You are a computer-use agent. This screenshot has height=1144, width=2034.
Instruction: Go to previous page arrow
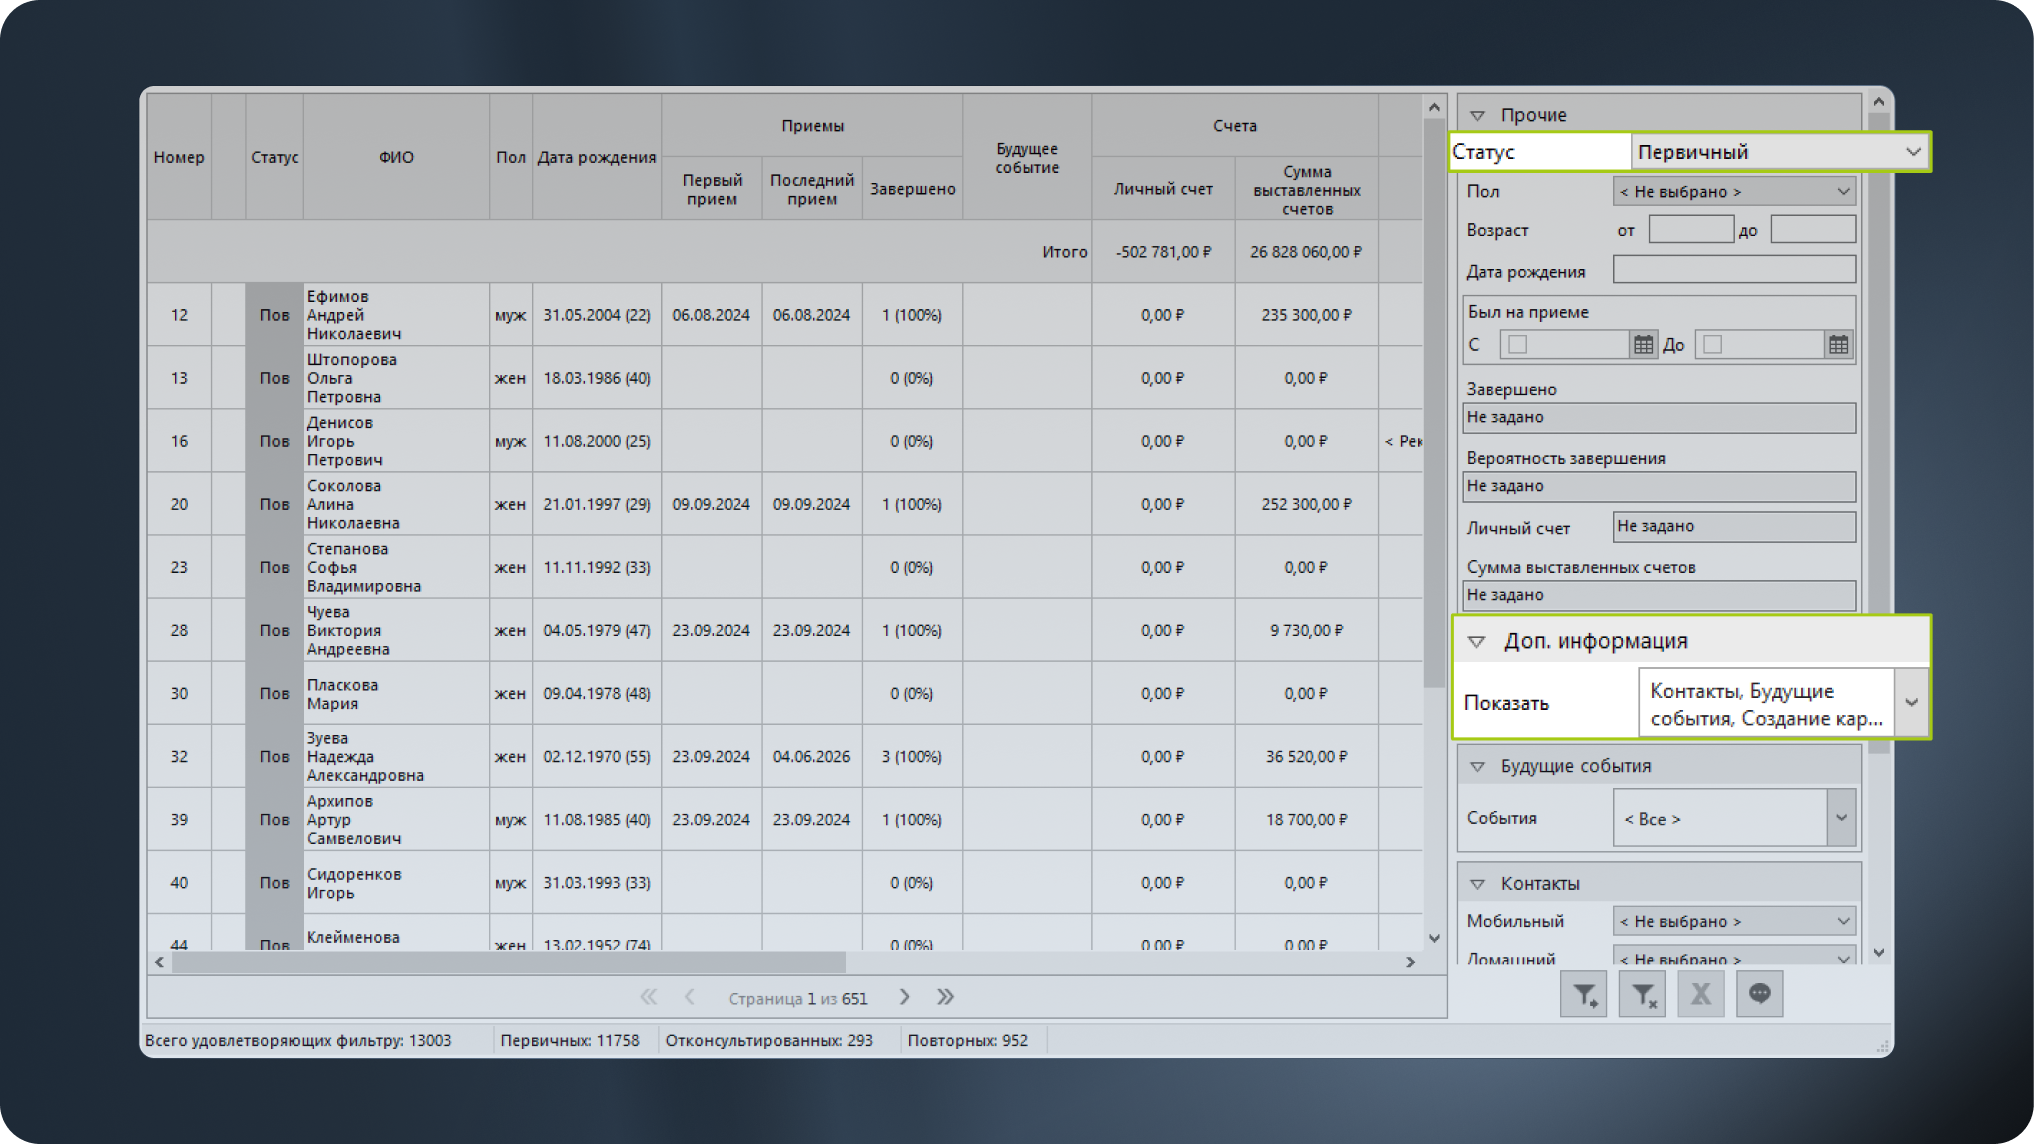pos(690,997)
